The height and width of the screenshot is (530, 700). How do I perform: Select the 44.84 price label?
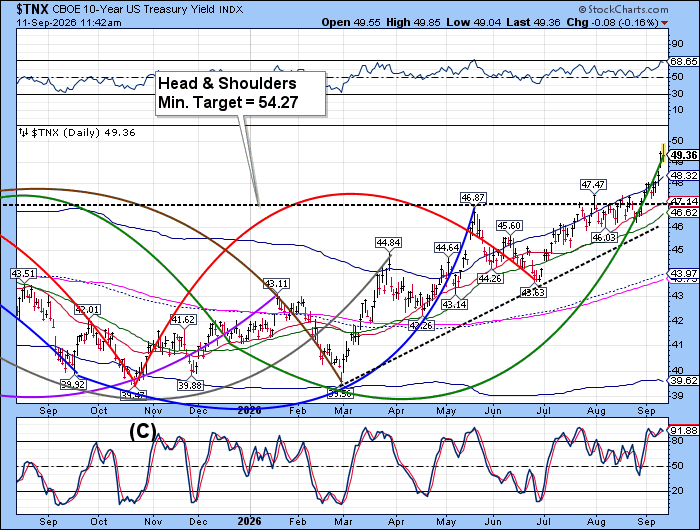[x=388, y=242]
